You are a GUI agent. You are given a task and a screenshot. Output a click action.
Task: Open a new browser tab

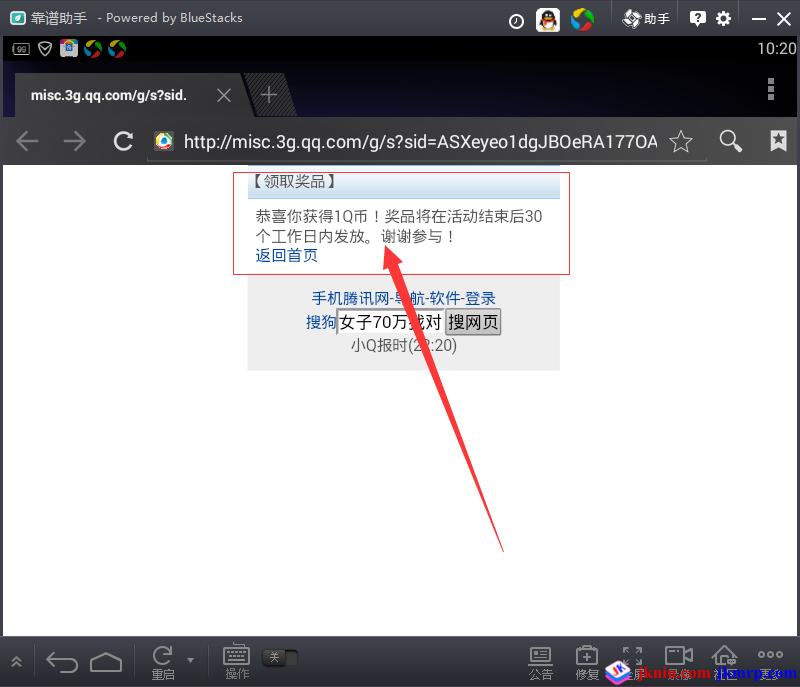[x=268, y=95]
